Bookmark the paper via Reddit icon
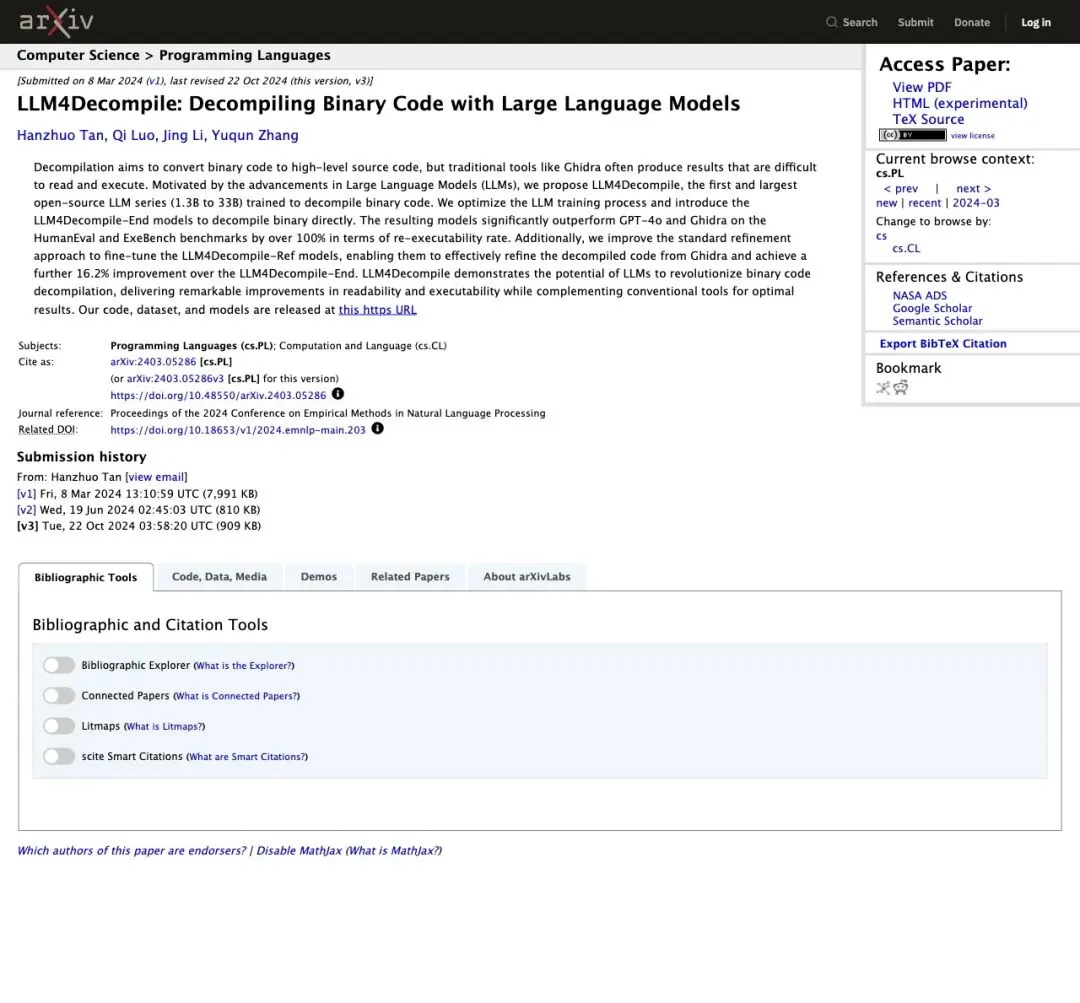Screen dimensions: 1080x1003 tap(901, 388)
